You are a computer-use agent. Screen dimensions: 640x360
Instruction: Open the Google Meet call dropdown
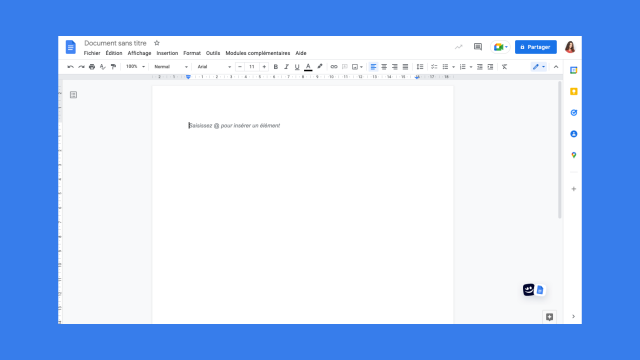tap(500, 47)
